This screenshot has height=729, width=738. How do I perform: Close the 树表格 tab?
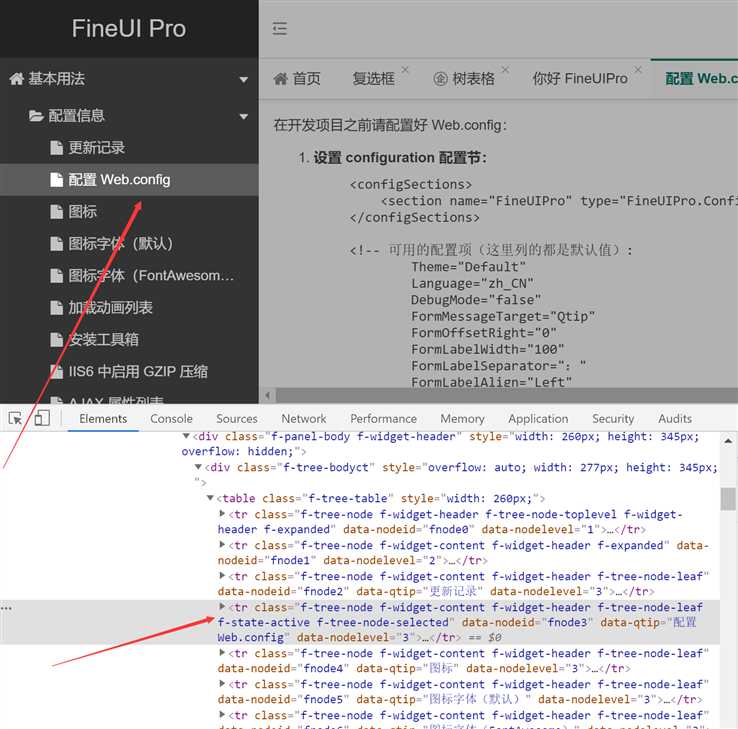tap(505, 70)
